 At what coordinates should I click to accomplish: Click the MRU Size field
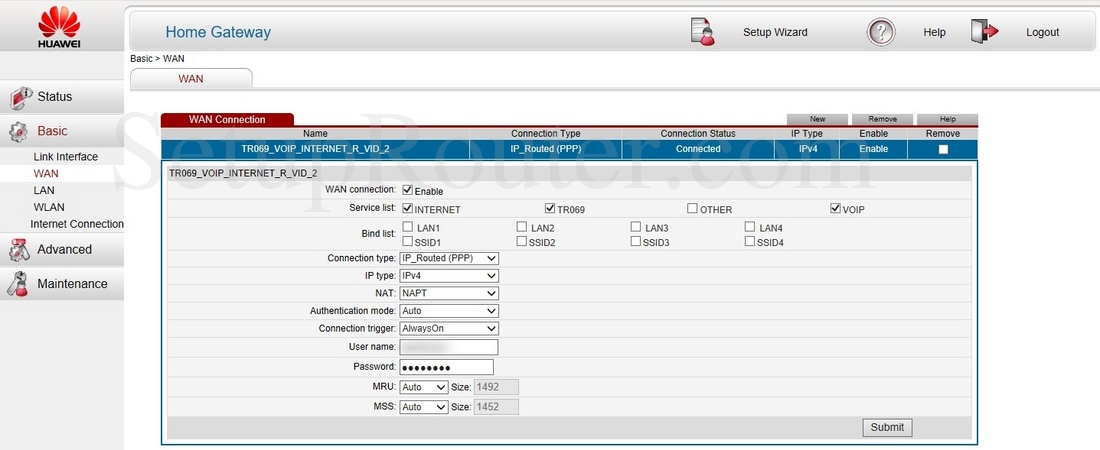pos(497,388)
